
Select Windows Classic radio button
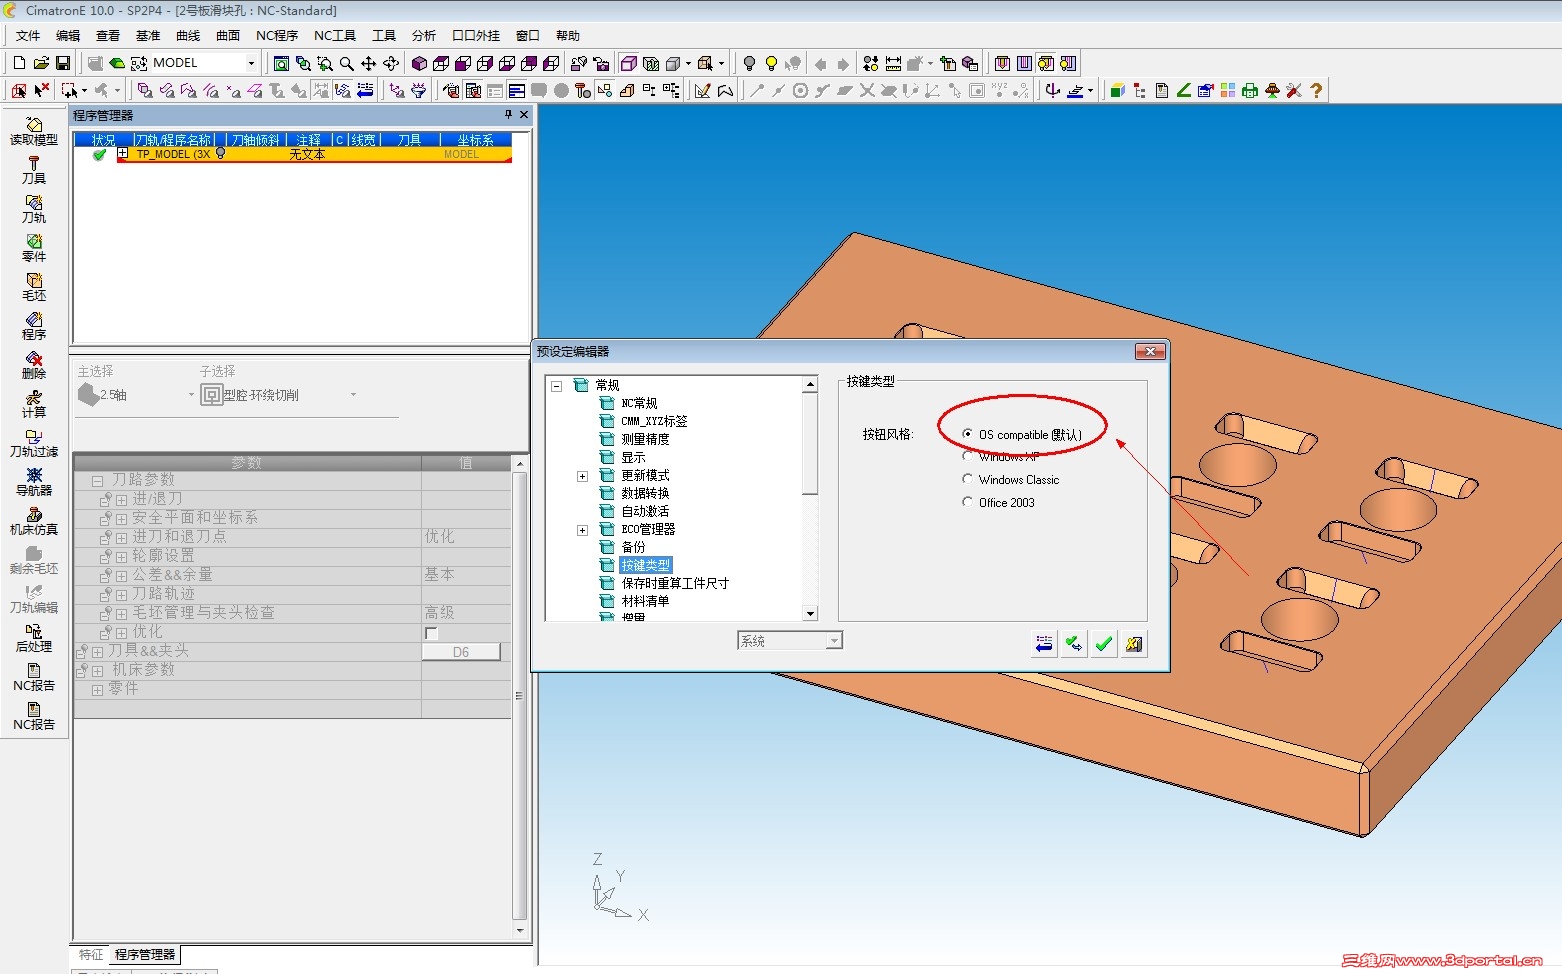967,480
